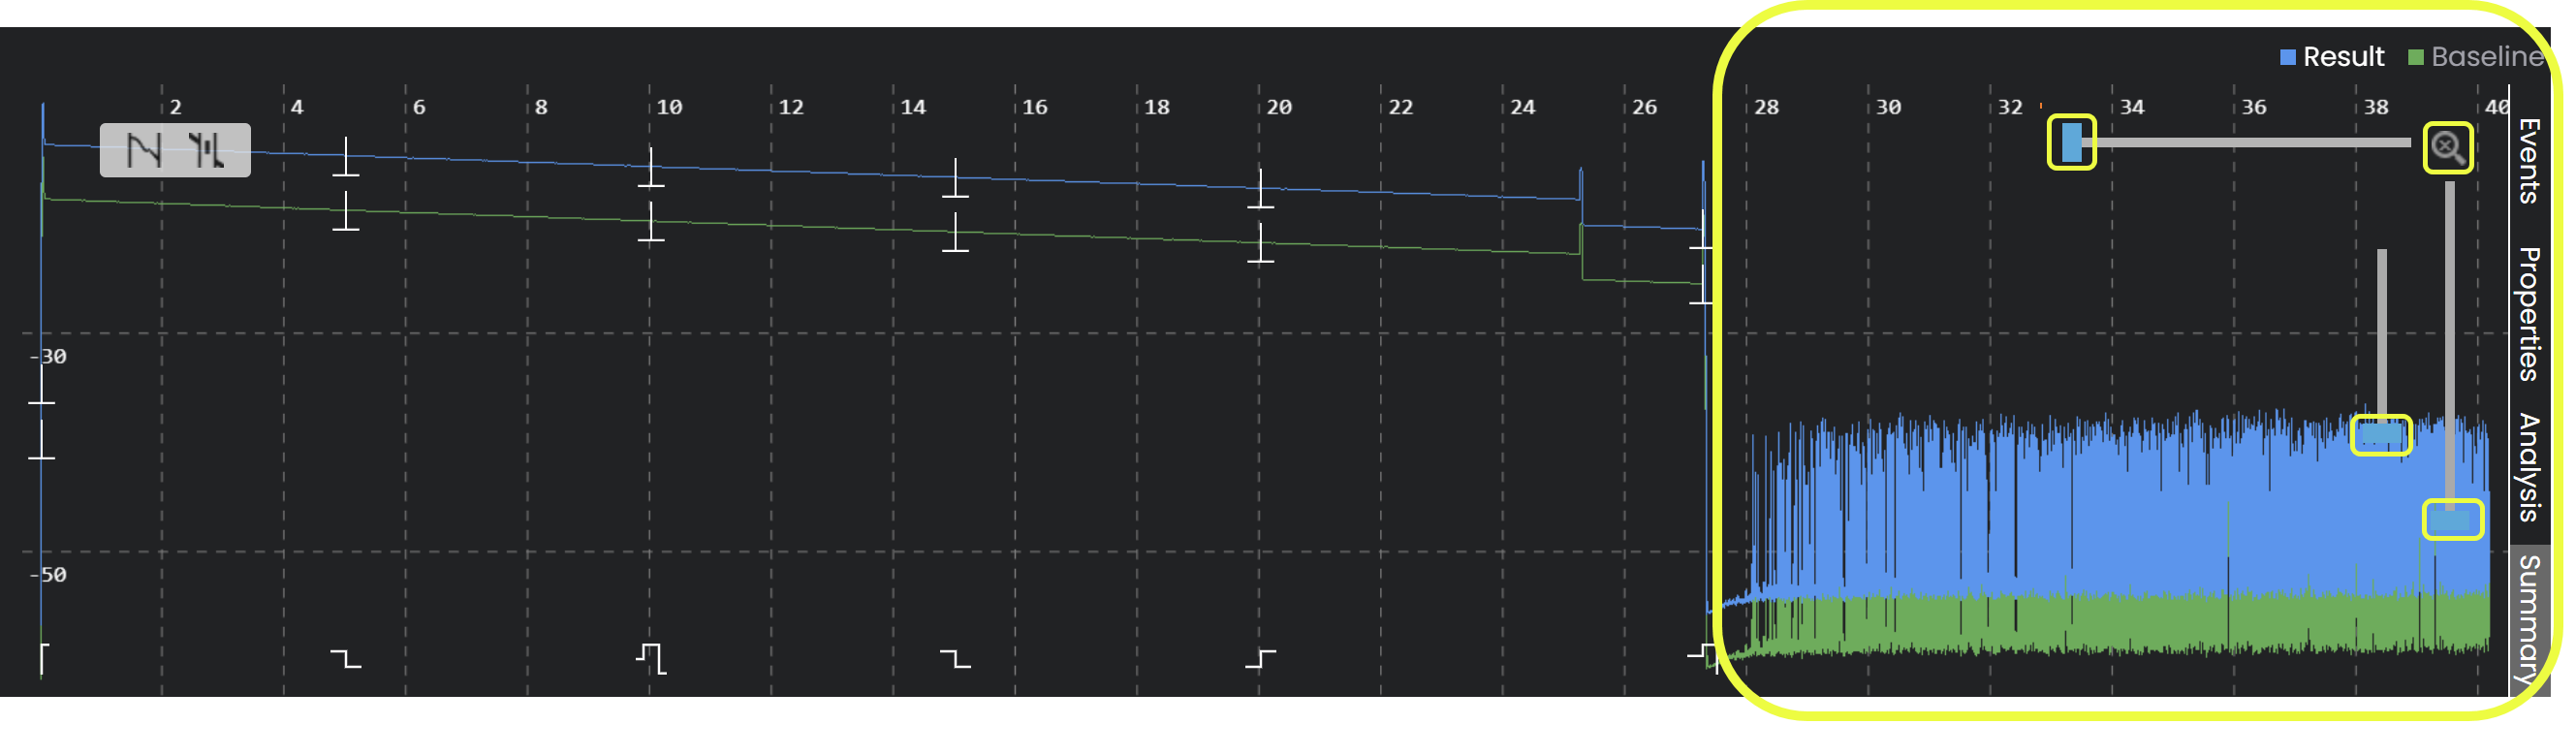Click the time axis label 36
The height and width of the screenshot is (756, 2576).
click(2254, 107)
